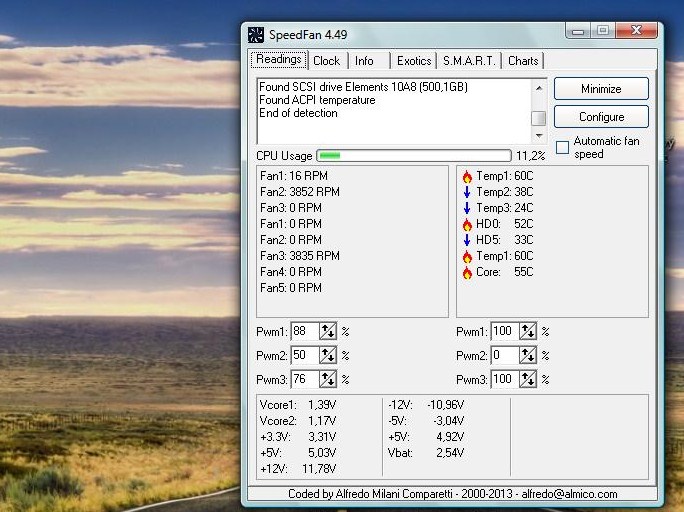Click the blue arrow icon next to HD5: 33C
684x512 pixels.
pyautogui.click(x=467, y=240)
